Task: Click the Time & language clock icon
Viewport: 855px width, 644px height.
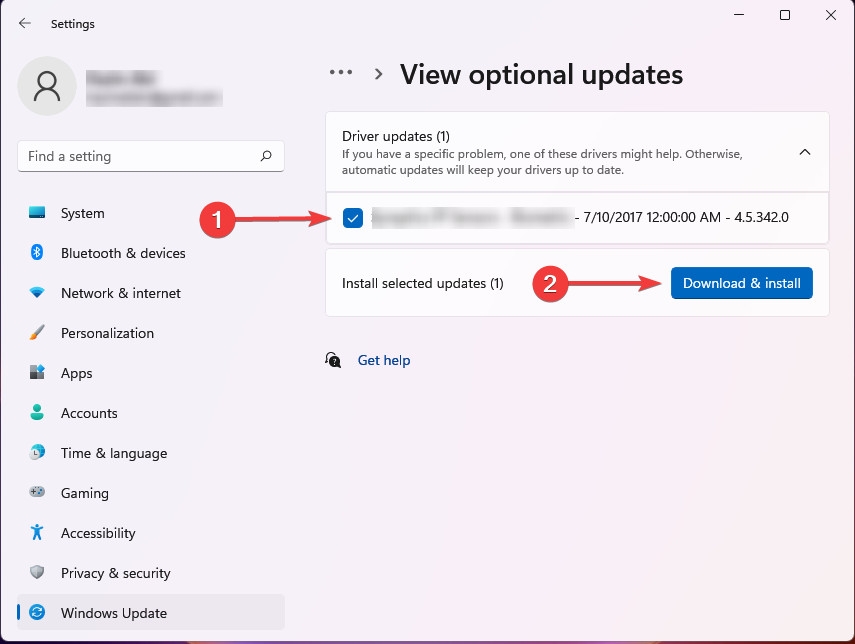Action: 37,452
